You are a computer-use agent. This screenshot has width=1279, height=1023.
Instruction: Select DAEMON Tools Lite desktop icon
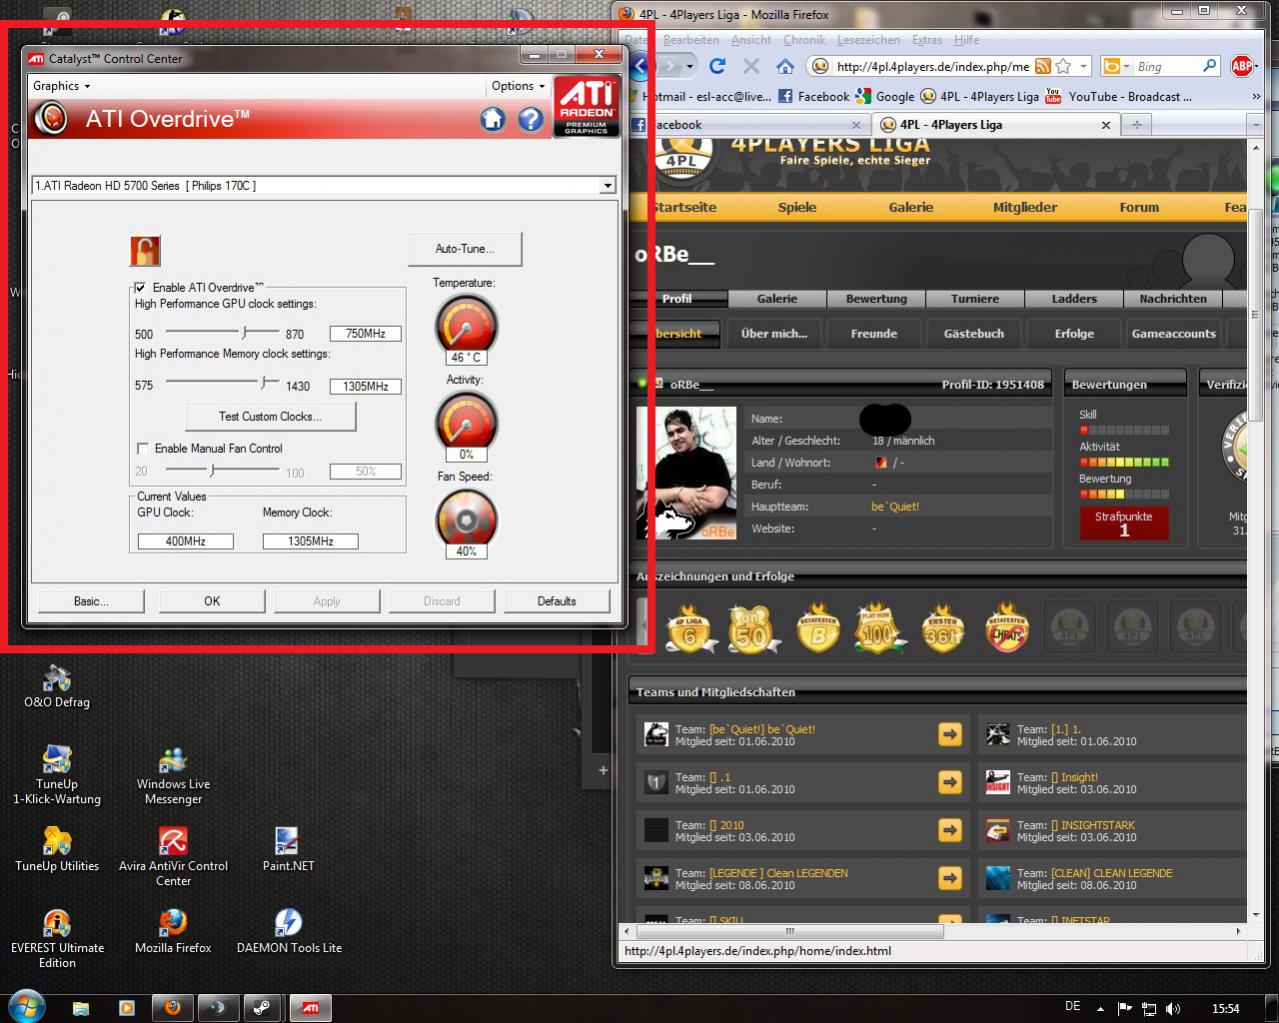[288, 932]
